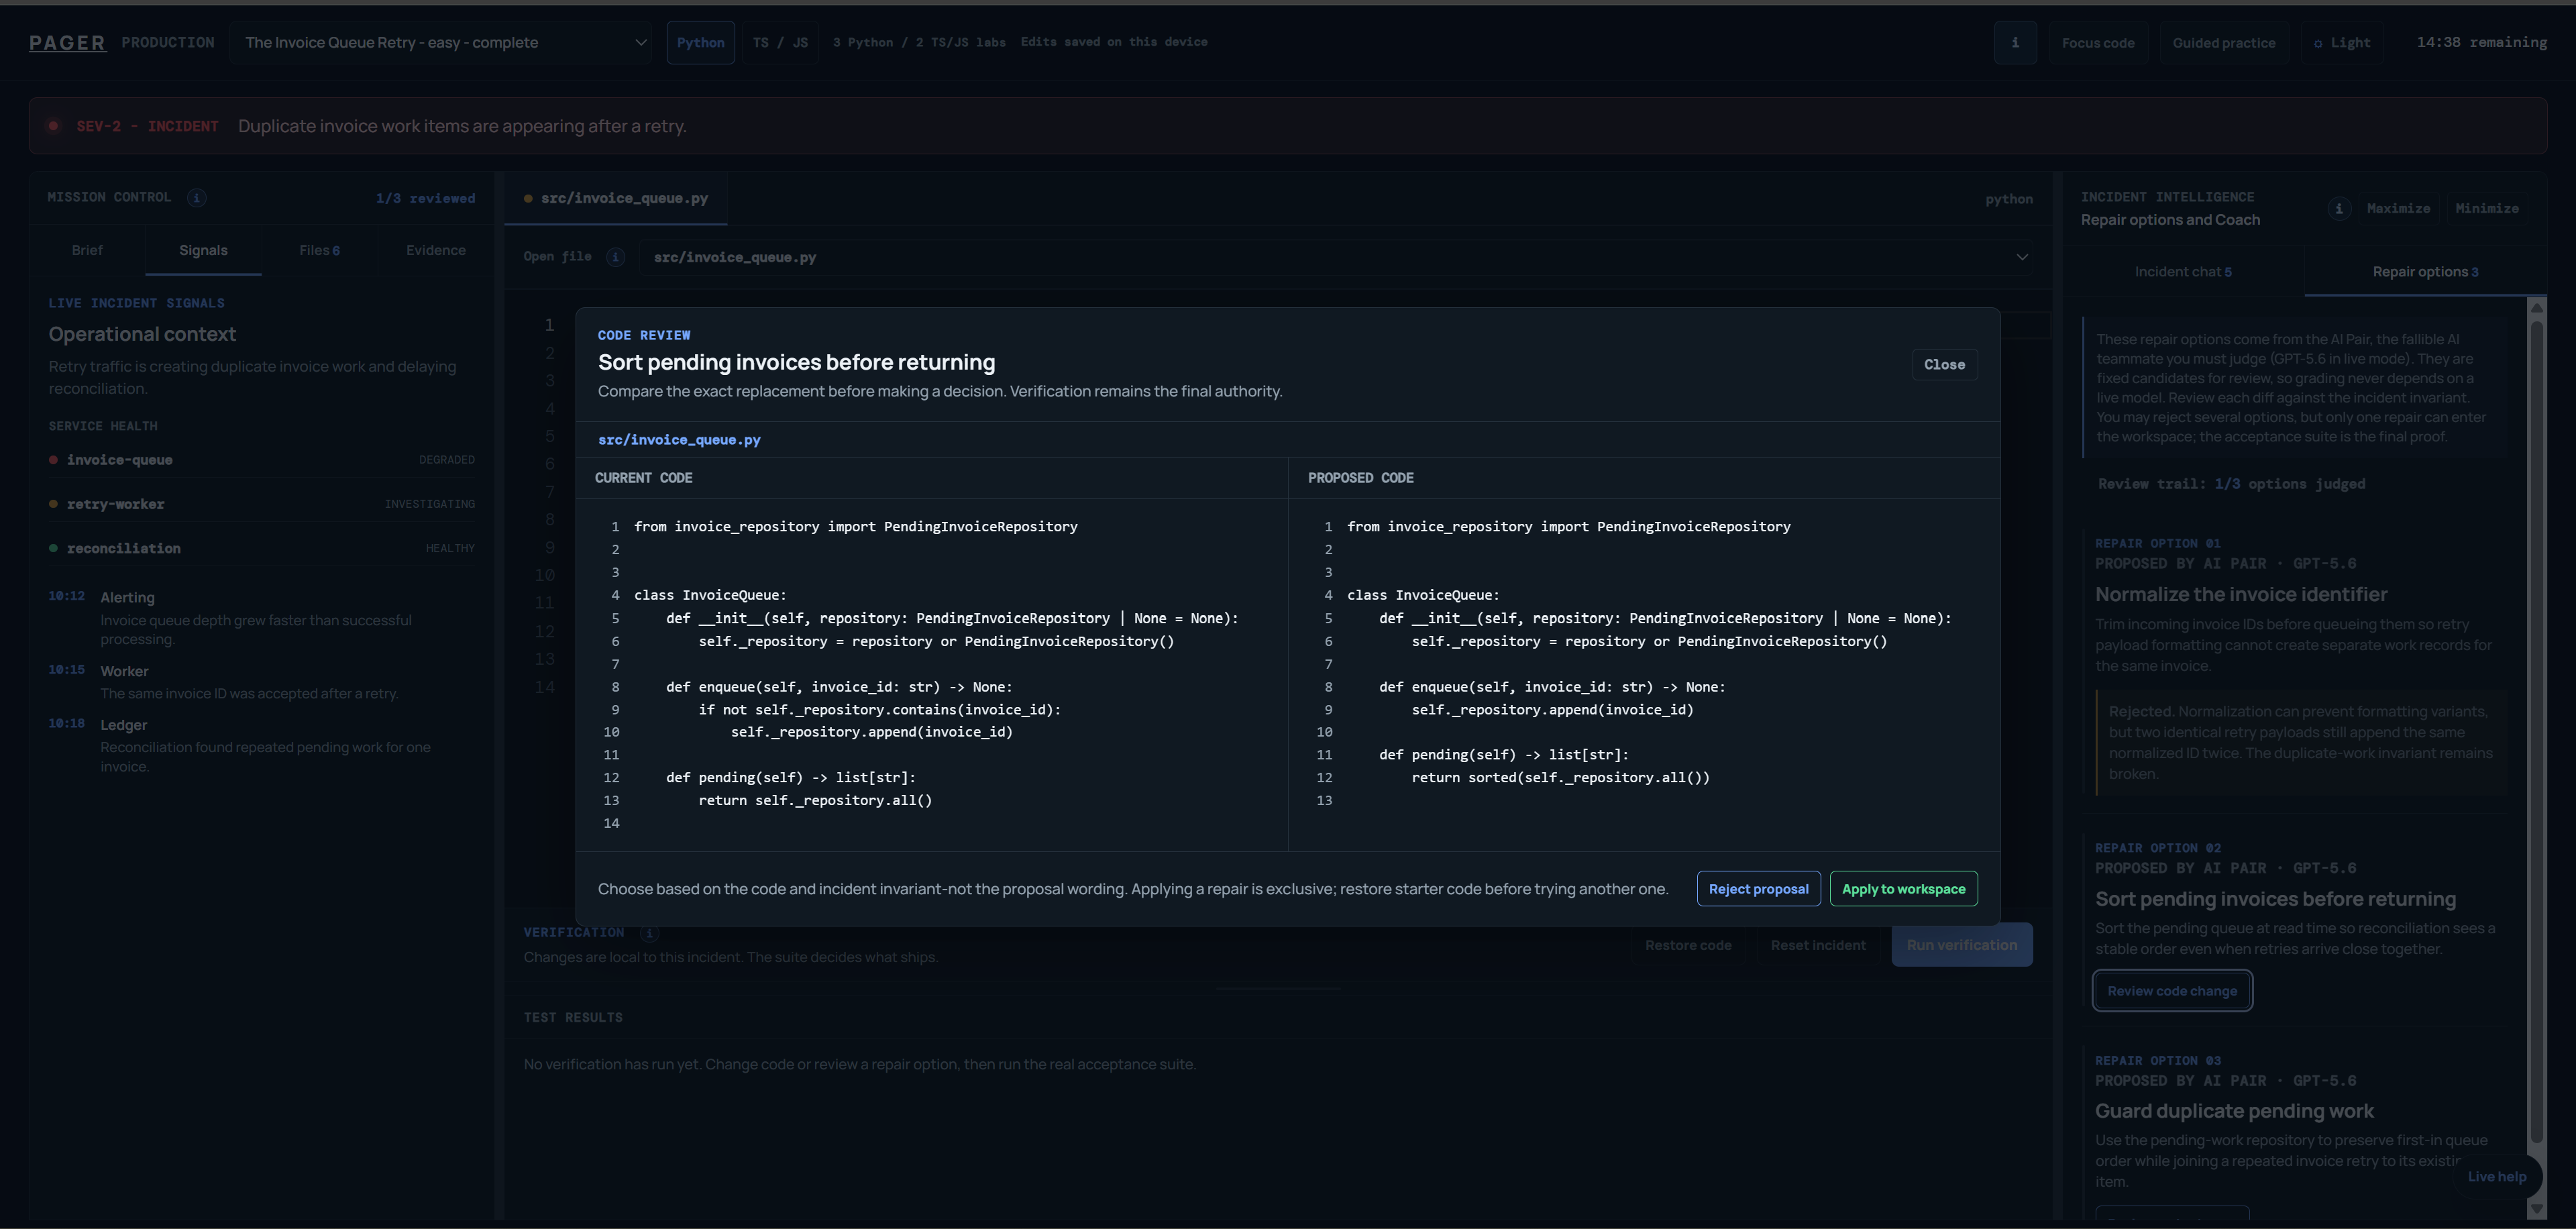Switch to TS / JS language mode
The height and width of the screenshot is (1229, 2576).
click(x=780, y=42)
